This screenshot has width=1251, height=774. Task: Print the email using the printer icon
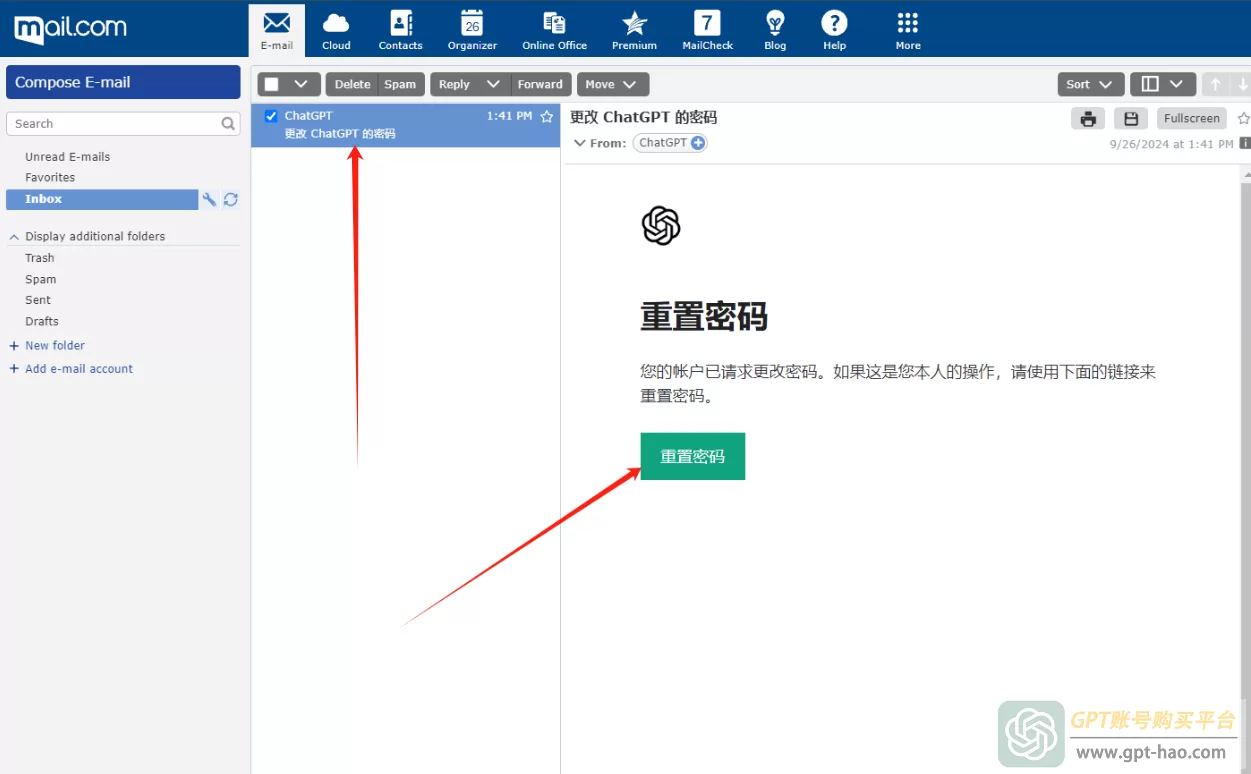click(1088, 119)
